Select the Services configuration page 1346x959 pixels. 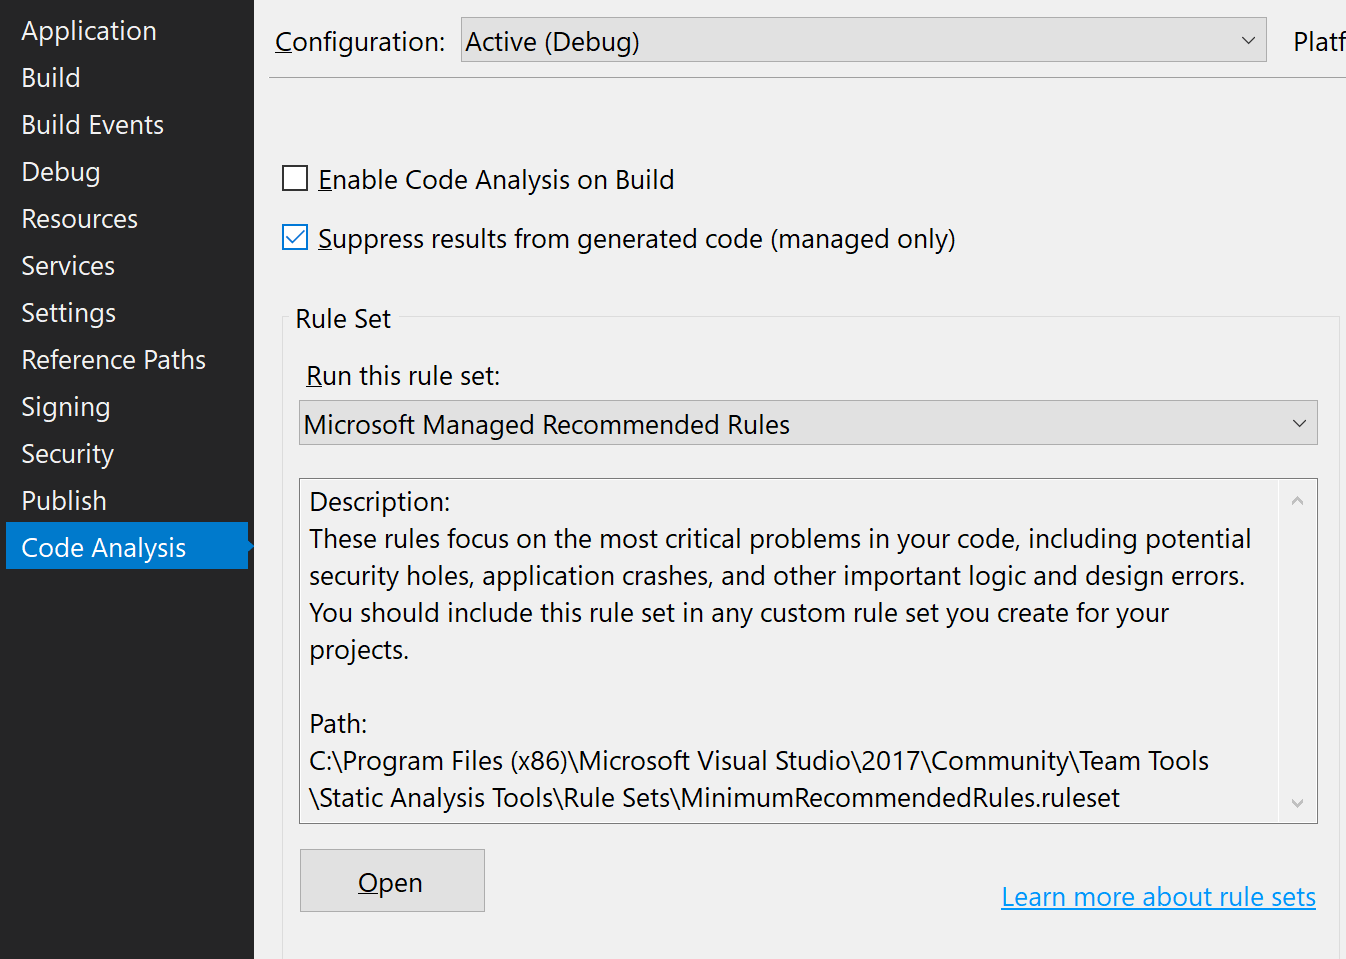(67, 265)
